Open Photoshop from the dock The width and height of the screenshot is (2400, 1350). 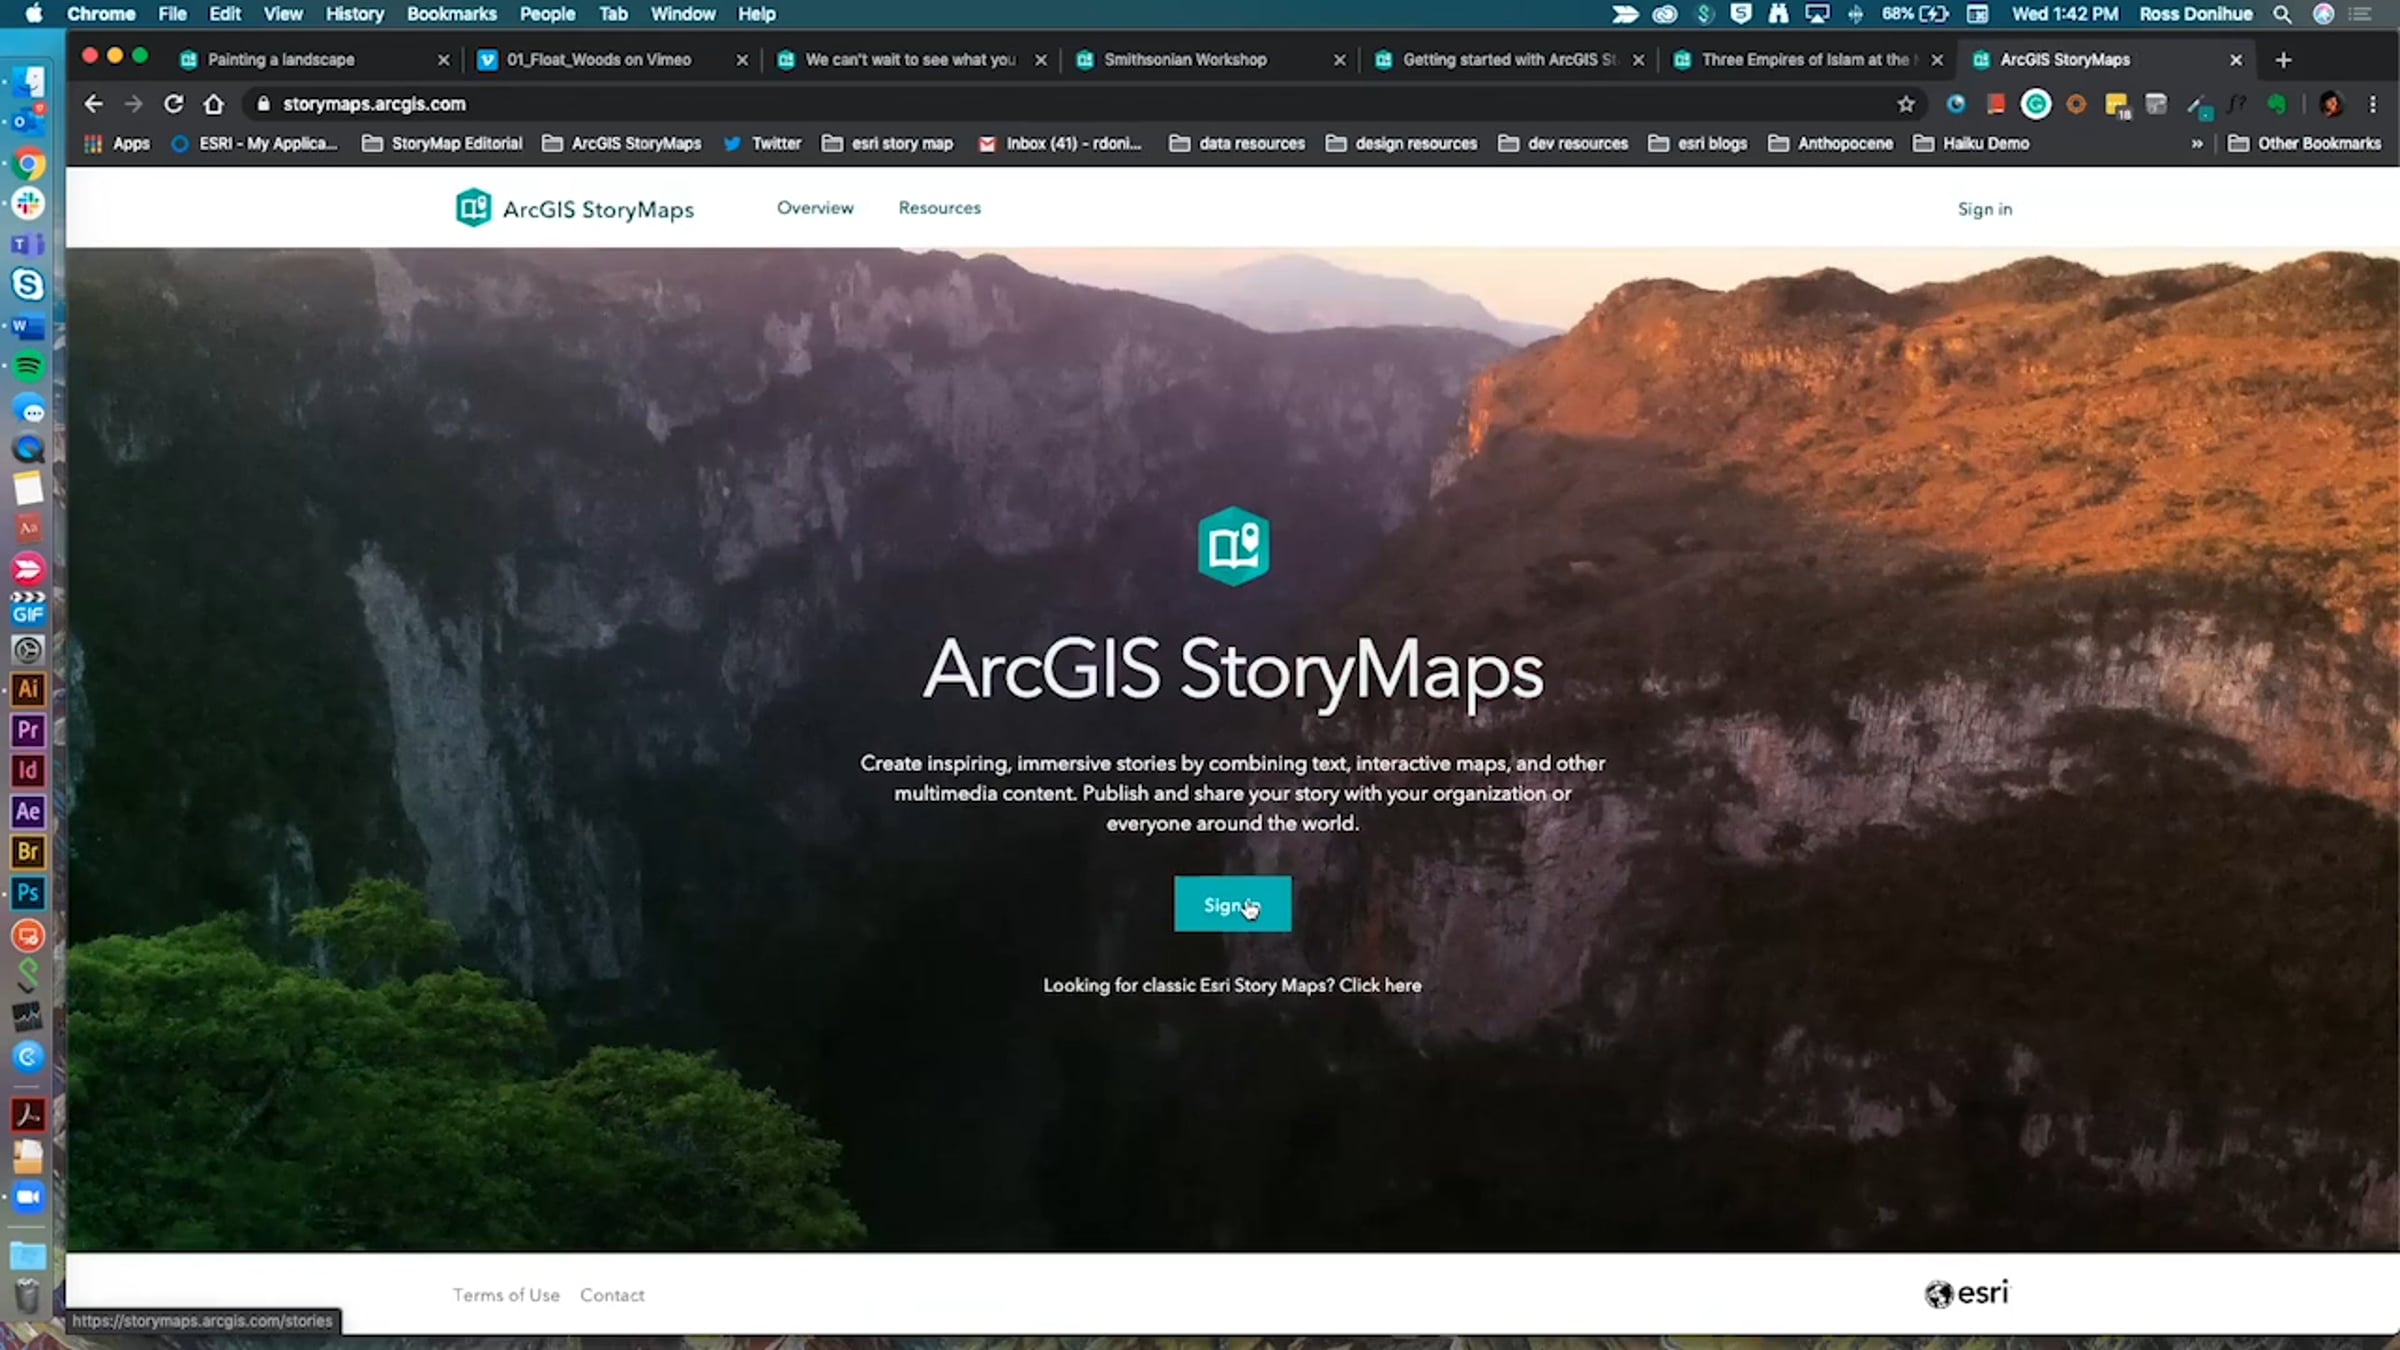click(x=28, y=893)
